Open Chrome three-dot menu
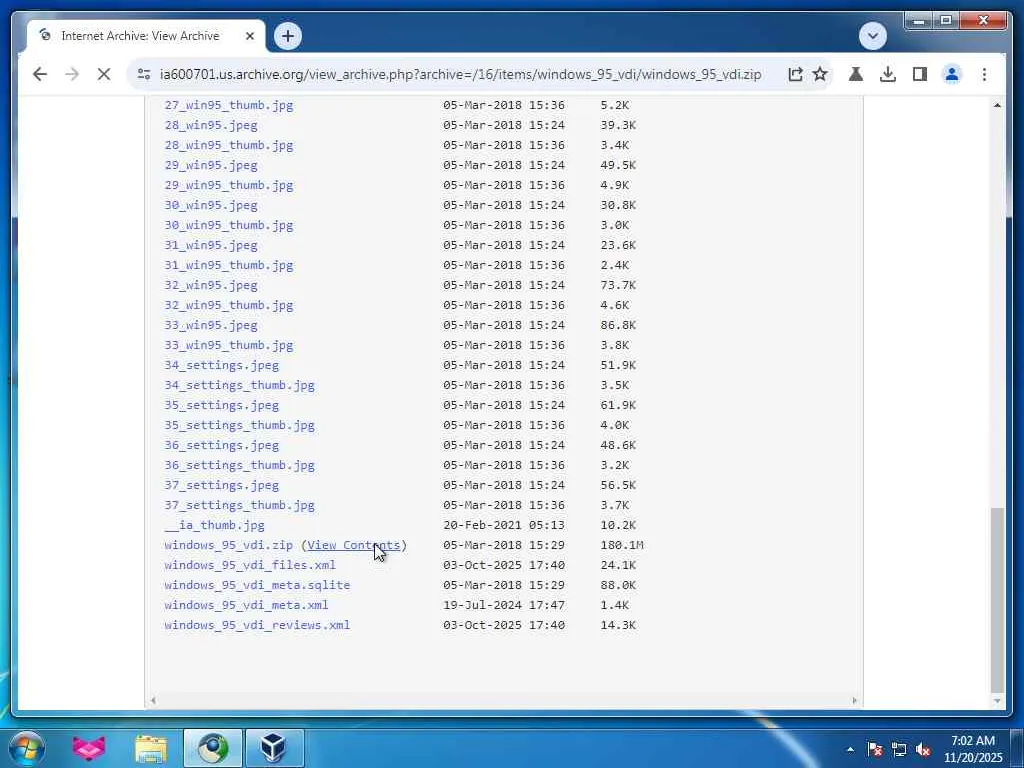Image resolution: width=1024 pixels, height=768 pixels. pyautogui.click(x=984, y=74)
